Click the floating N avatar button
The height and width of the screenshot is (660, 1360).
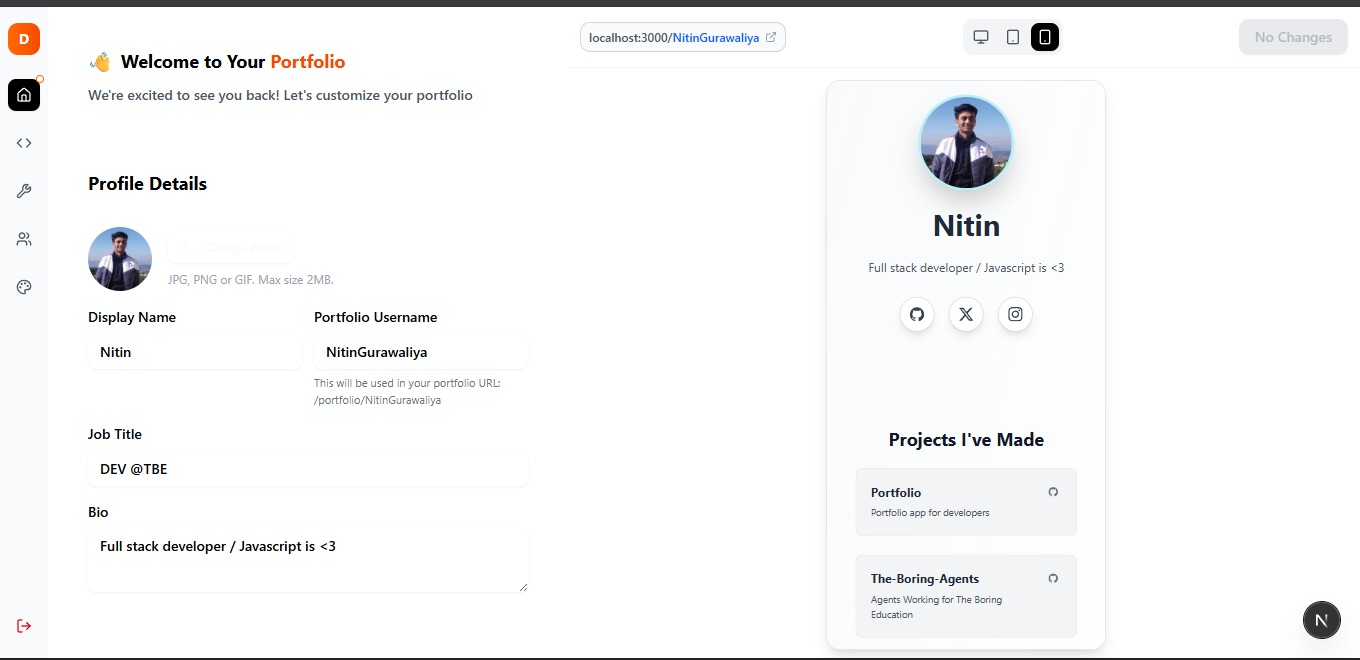pyautogui.click(x=1321, y=619)
